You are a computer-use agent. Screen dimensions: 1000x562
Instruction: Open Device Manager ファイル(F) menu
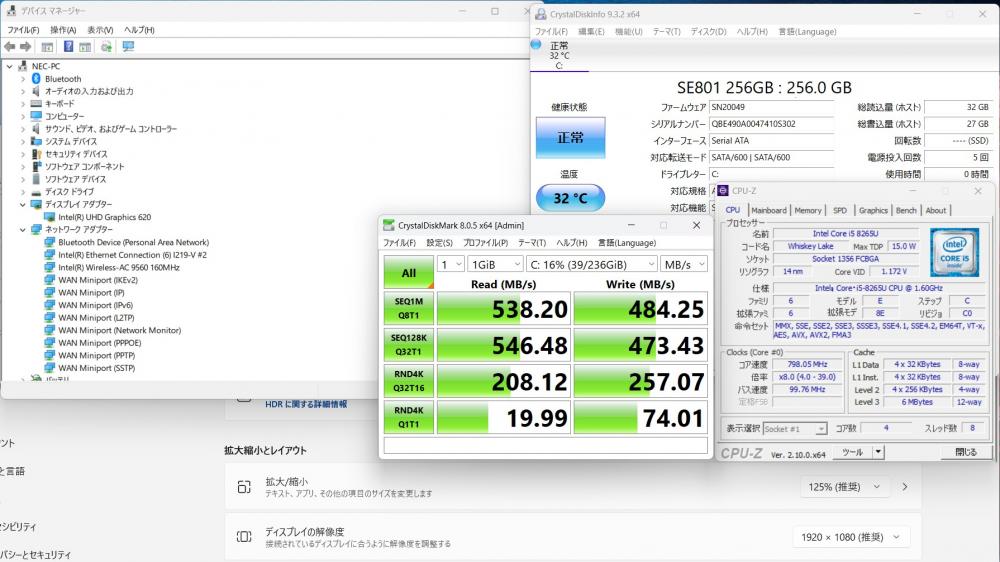click(23, 30)
